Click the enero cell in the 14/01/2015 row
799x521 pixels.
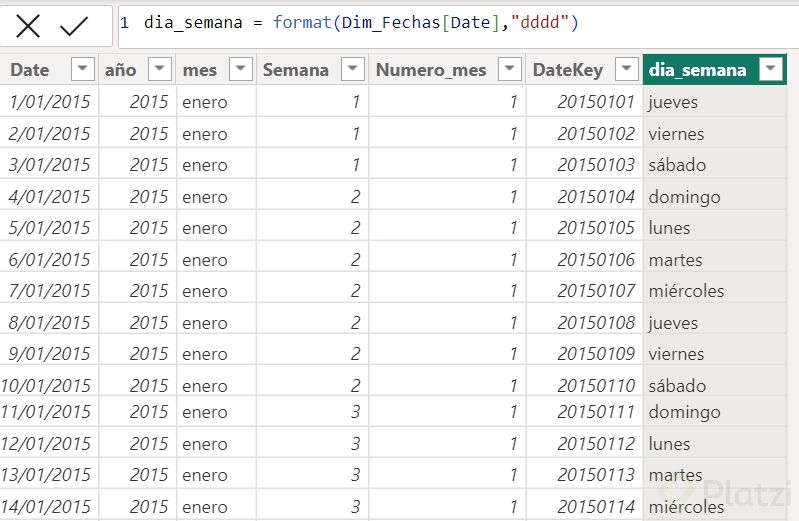click(205, 507)
